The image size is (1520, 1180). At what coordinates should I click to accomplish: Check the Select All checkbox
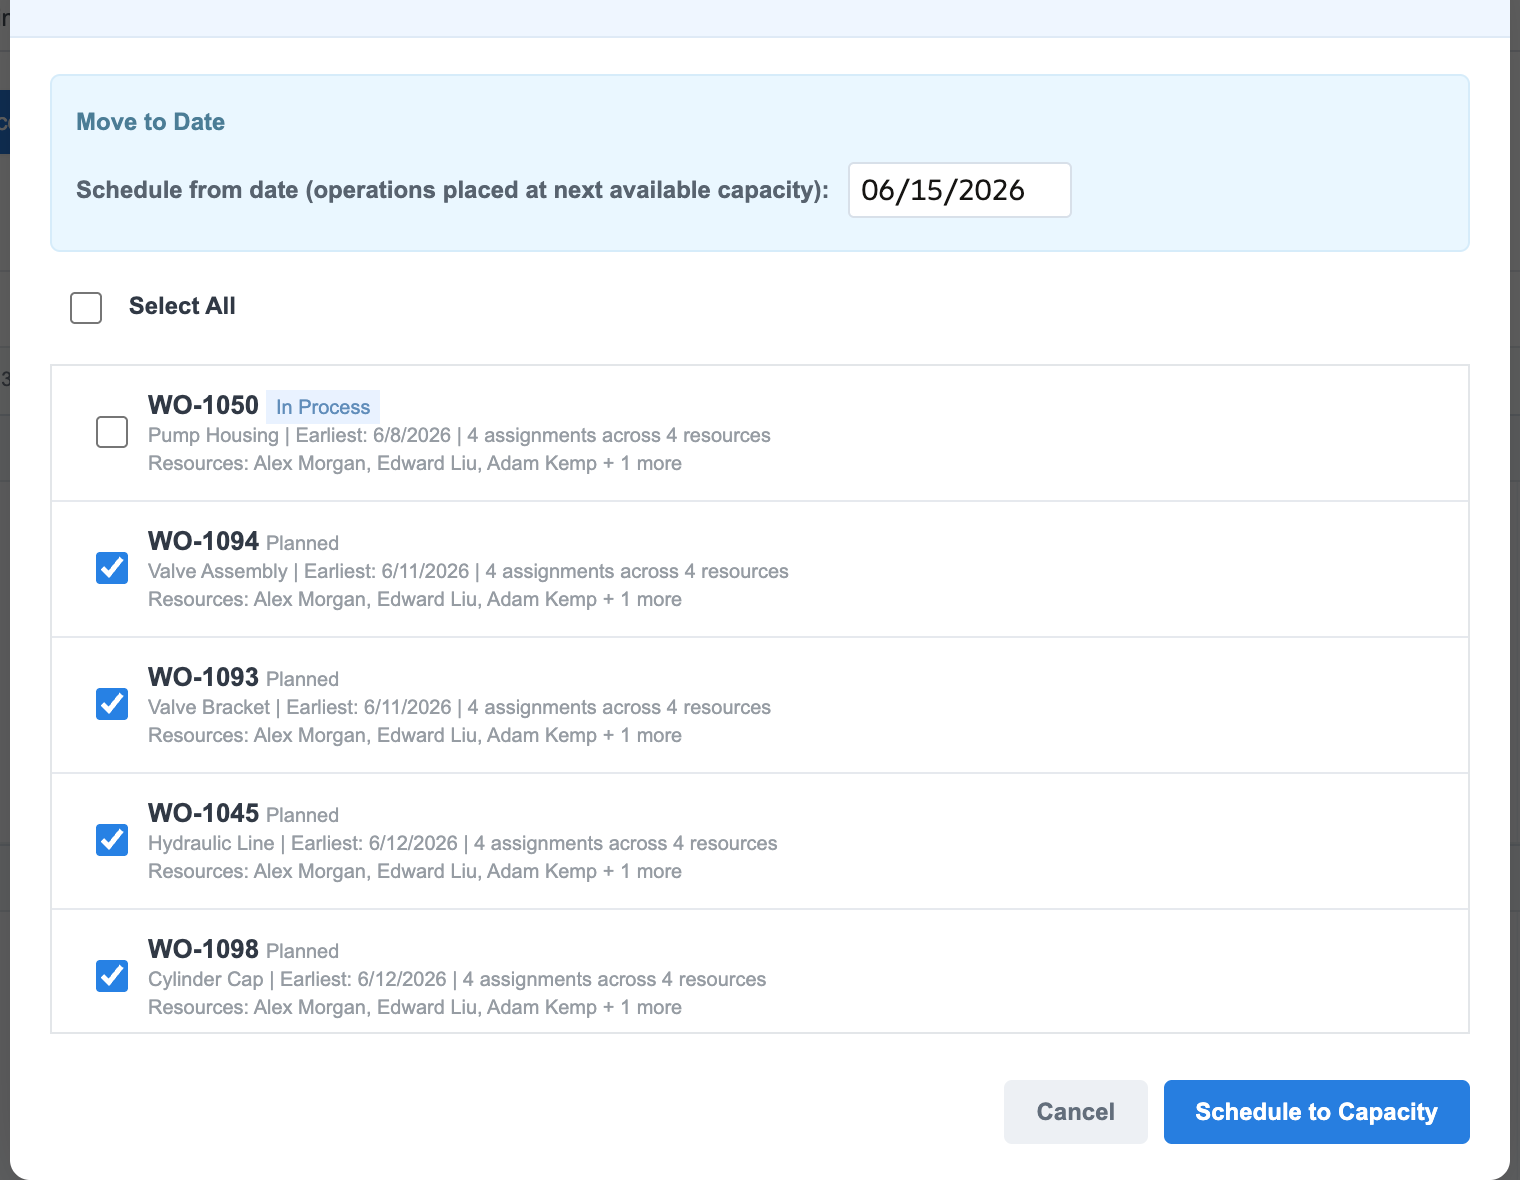pyautogui.click(x=86, y=308)
